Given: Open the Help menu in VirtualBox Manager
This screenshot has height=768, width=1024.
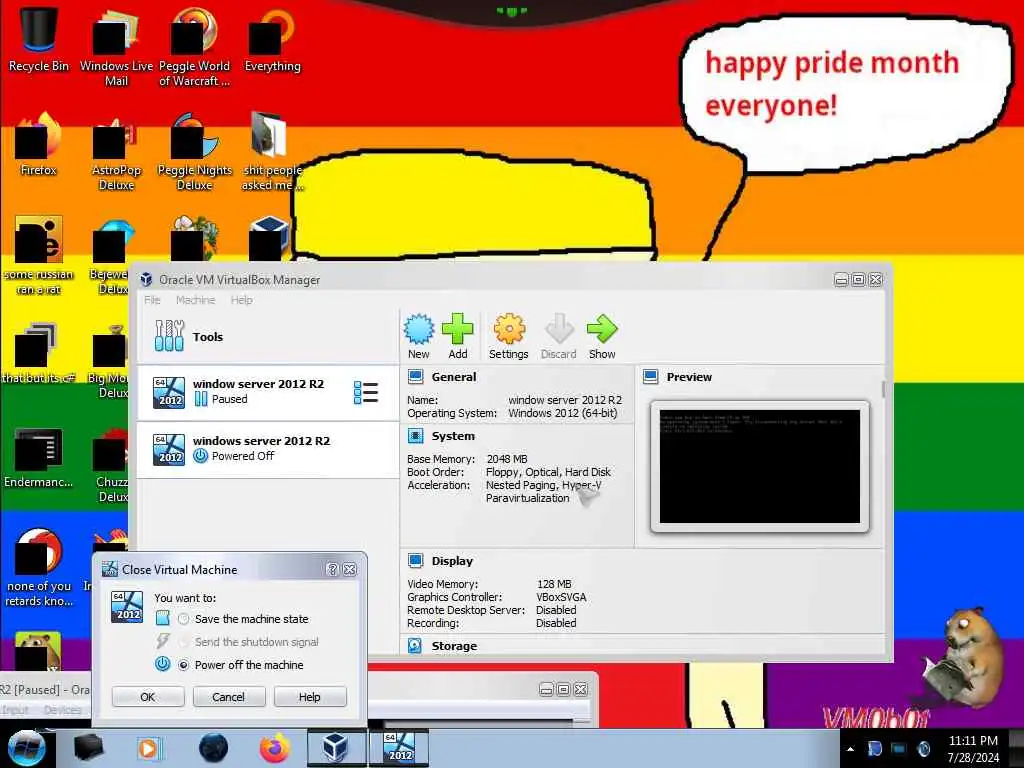Looking at the screenshot, I should tap(242, 300).
